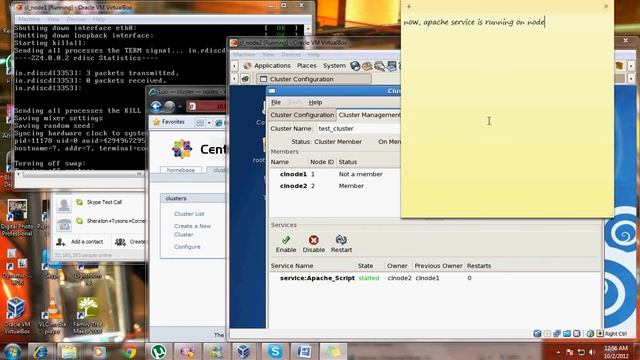Click the Owner column header
Viewport: 640px width, 360px height.
pyautogui.click(x=397, y=266)
